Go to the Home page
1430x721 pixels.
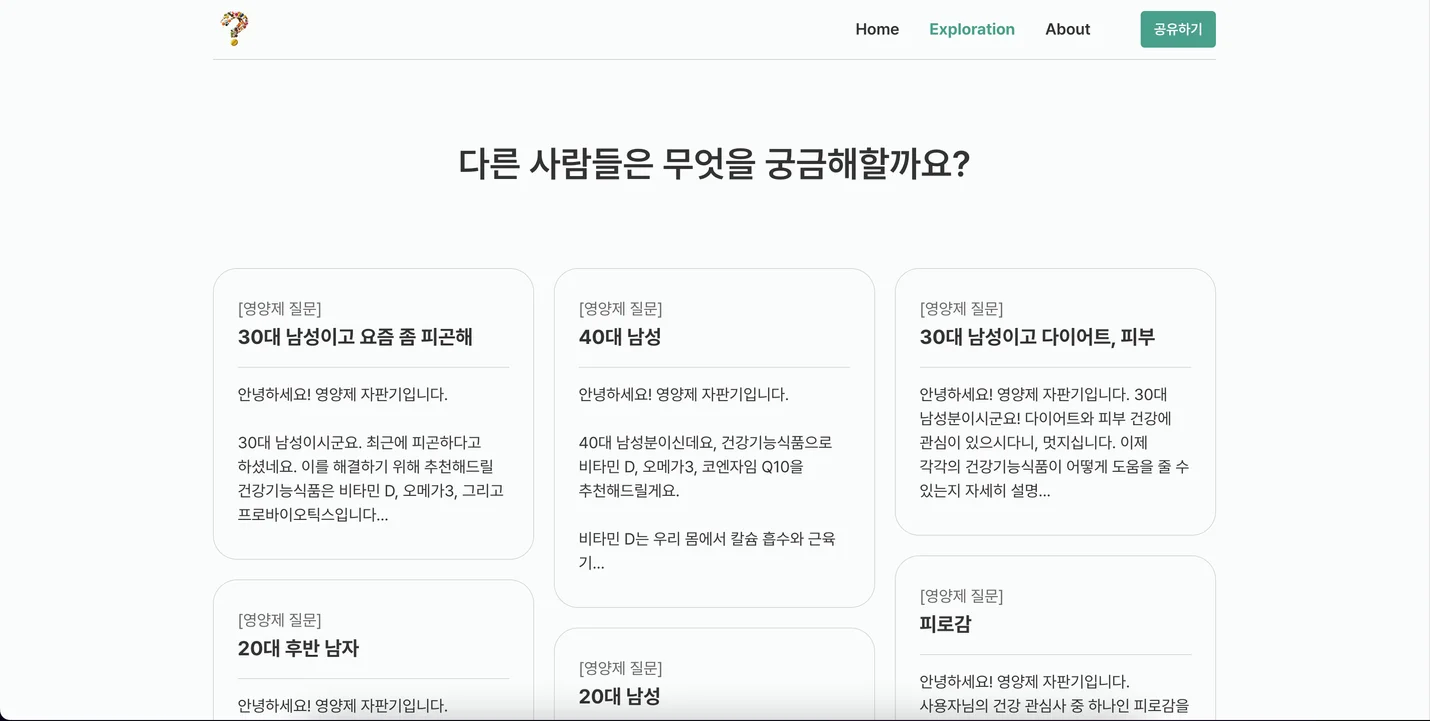coord(877,29)
